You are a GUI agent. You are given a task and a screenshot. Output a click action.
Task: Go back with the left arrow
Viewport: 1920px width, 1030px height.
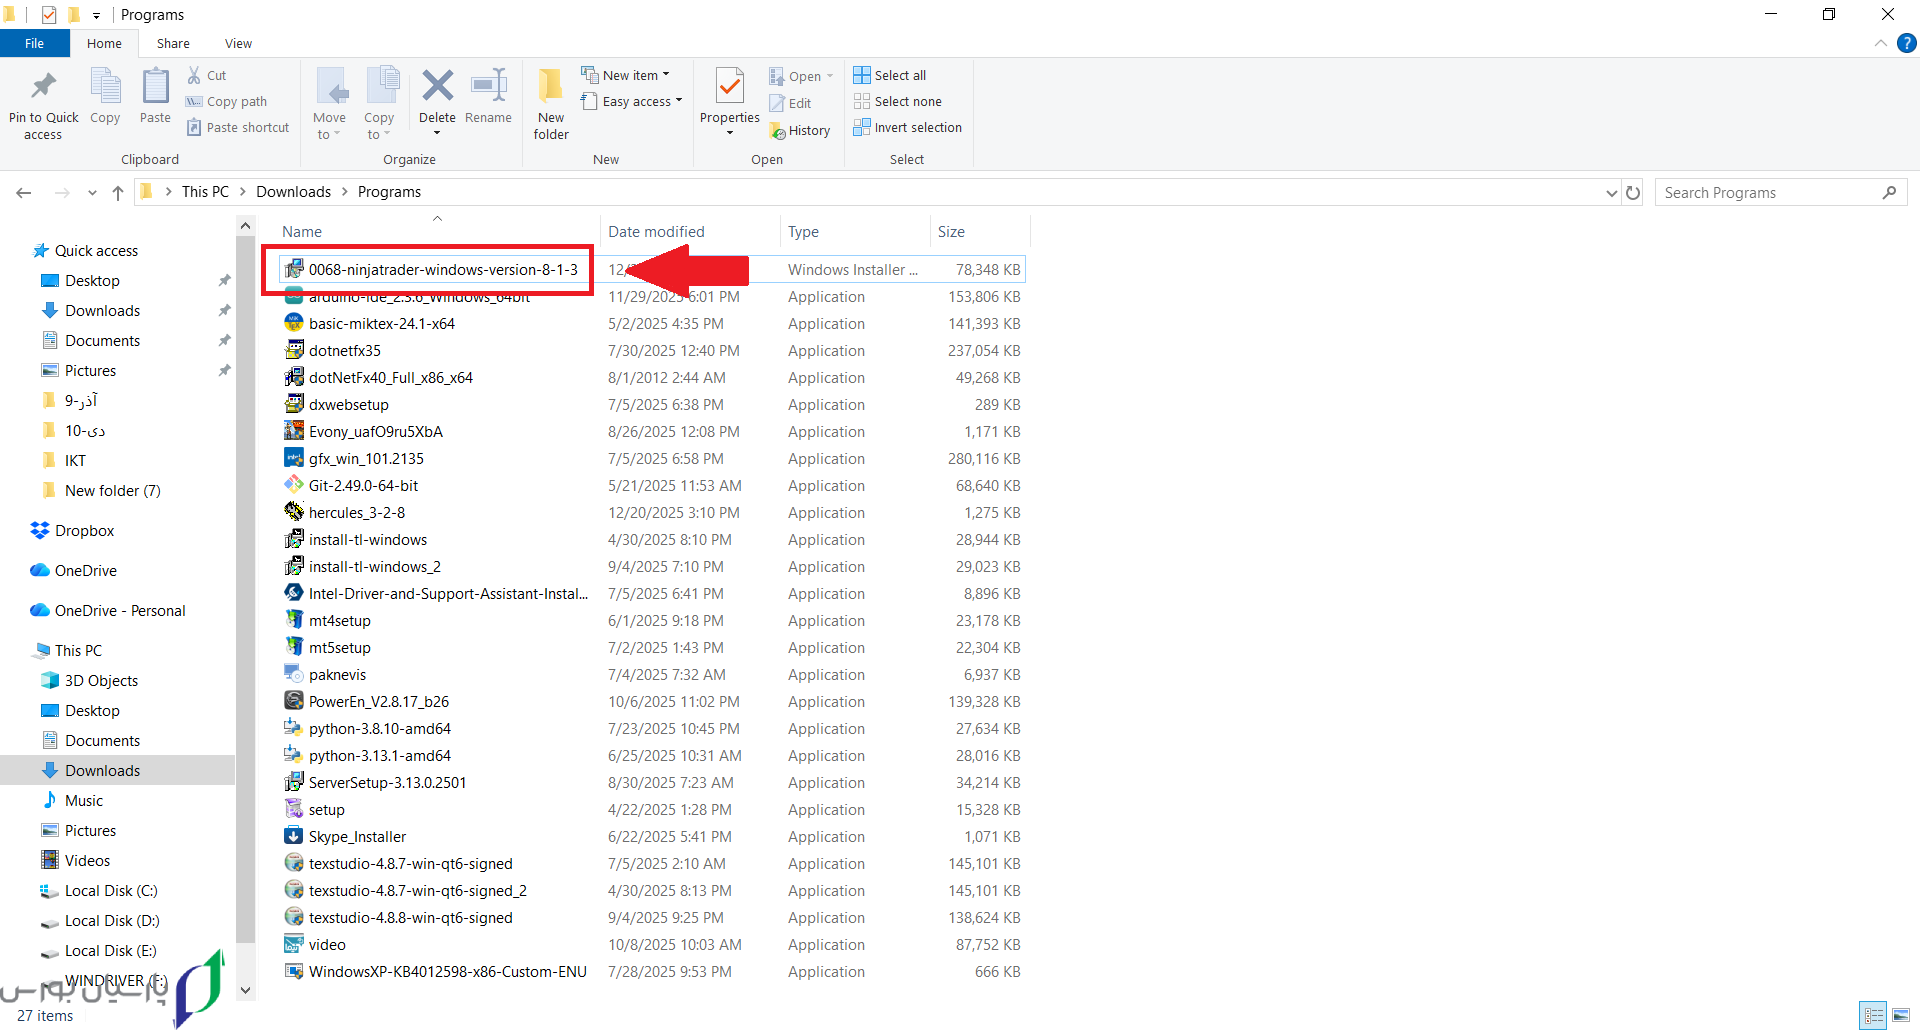[x=24, y=192]
